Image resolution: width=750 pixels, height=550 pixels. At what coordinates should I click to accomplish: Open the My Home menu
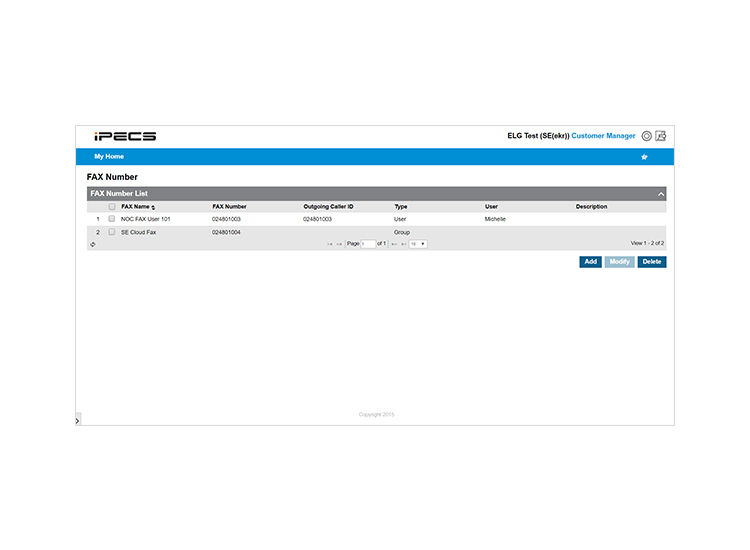(x=109, y=156)
